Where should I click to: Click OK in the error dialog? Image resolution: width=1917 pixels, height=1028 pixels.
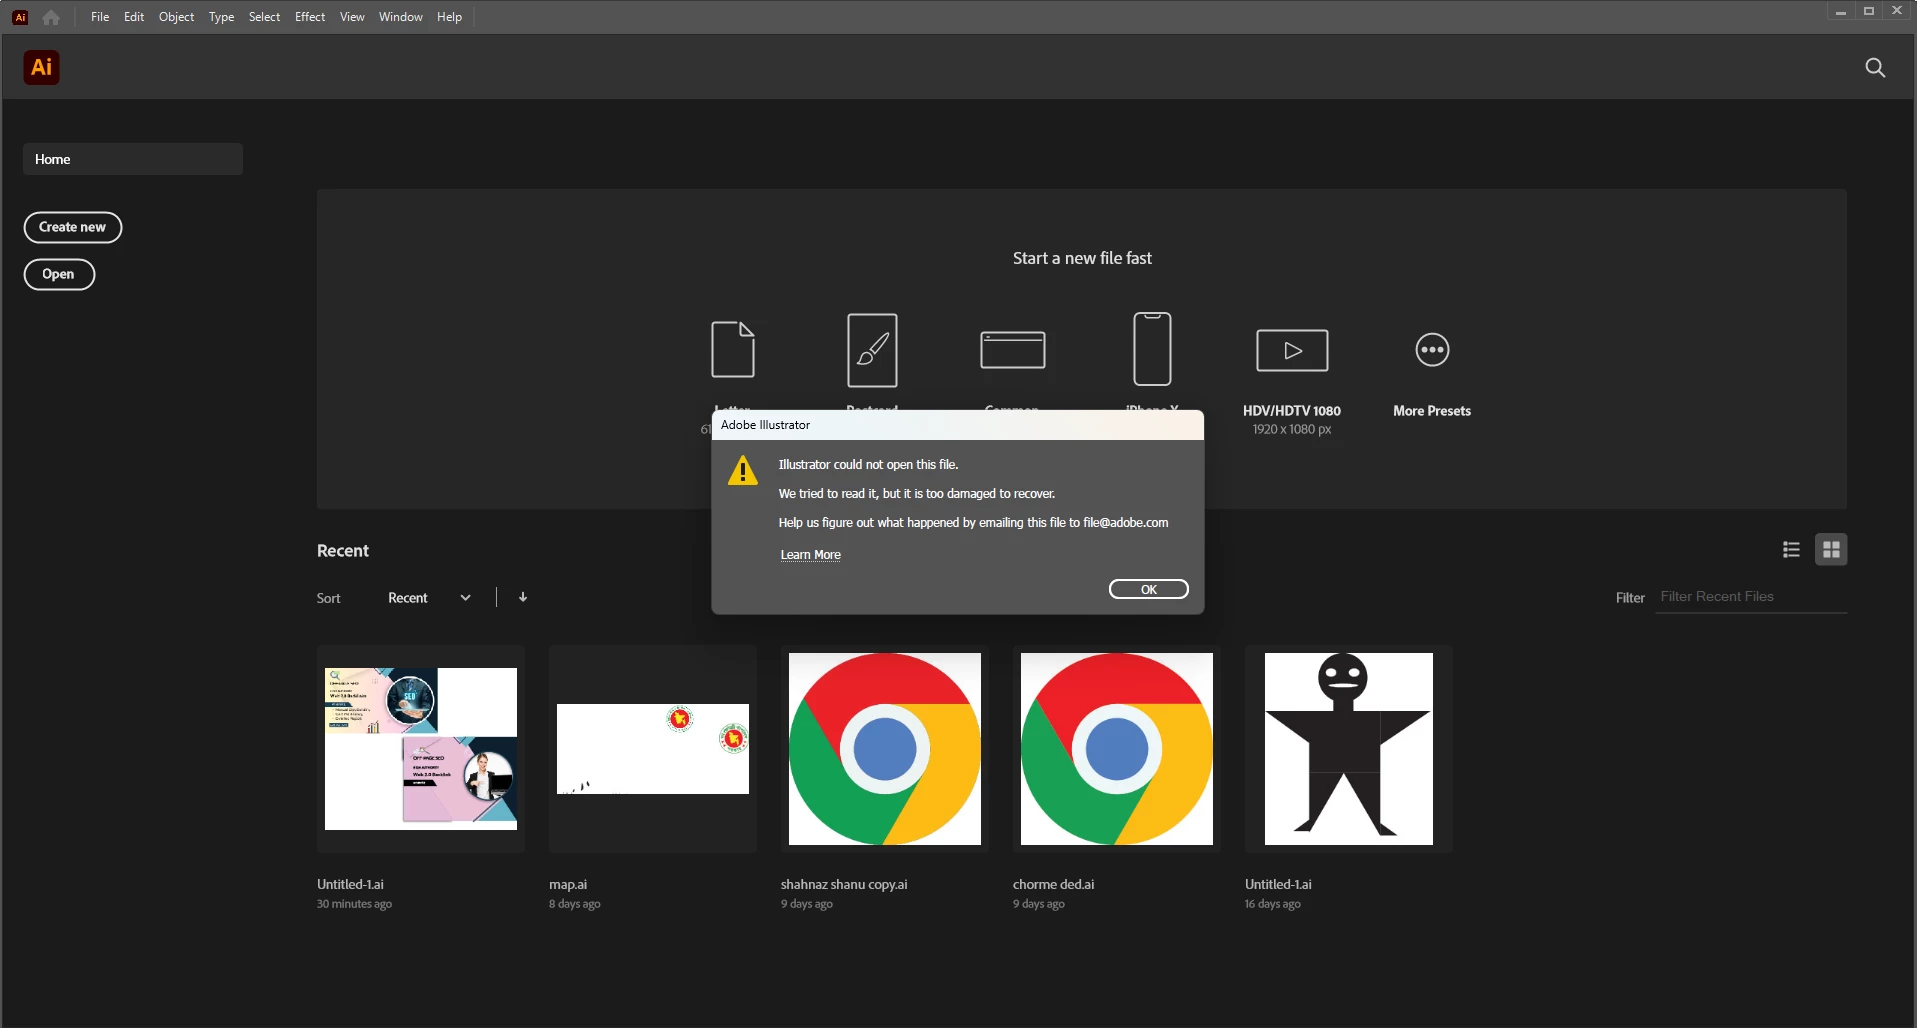1149,589
